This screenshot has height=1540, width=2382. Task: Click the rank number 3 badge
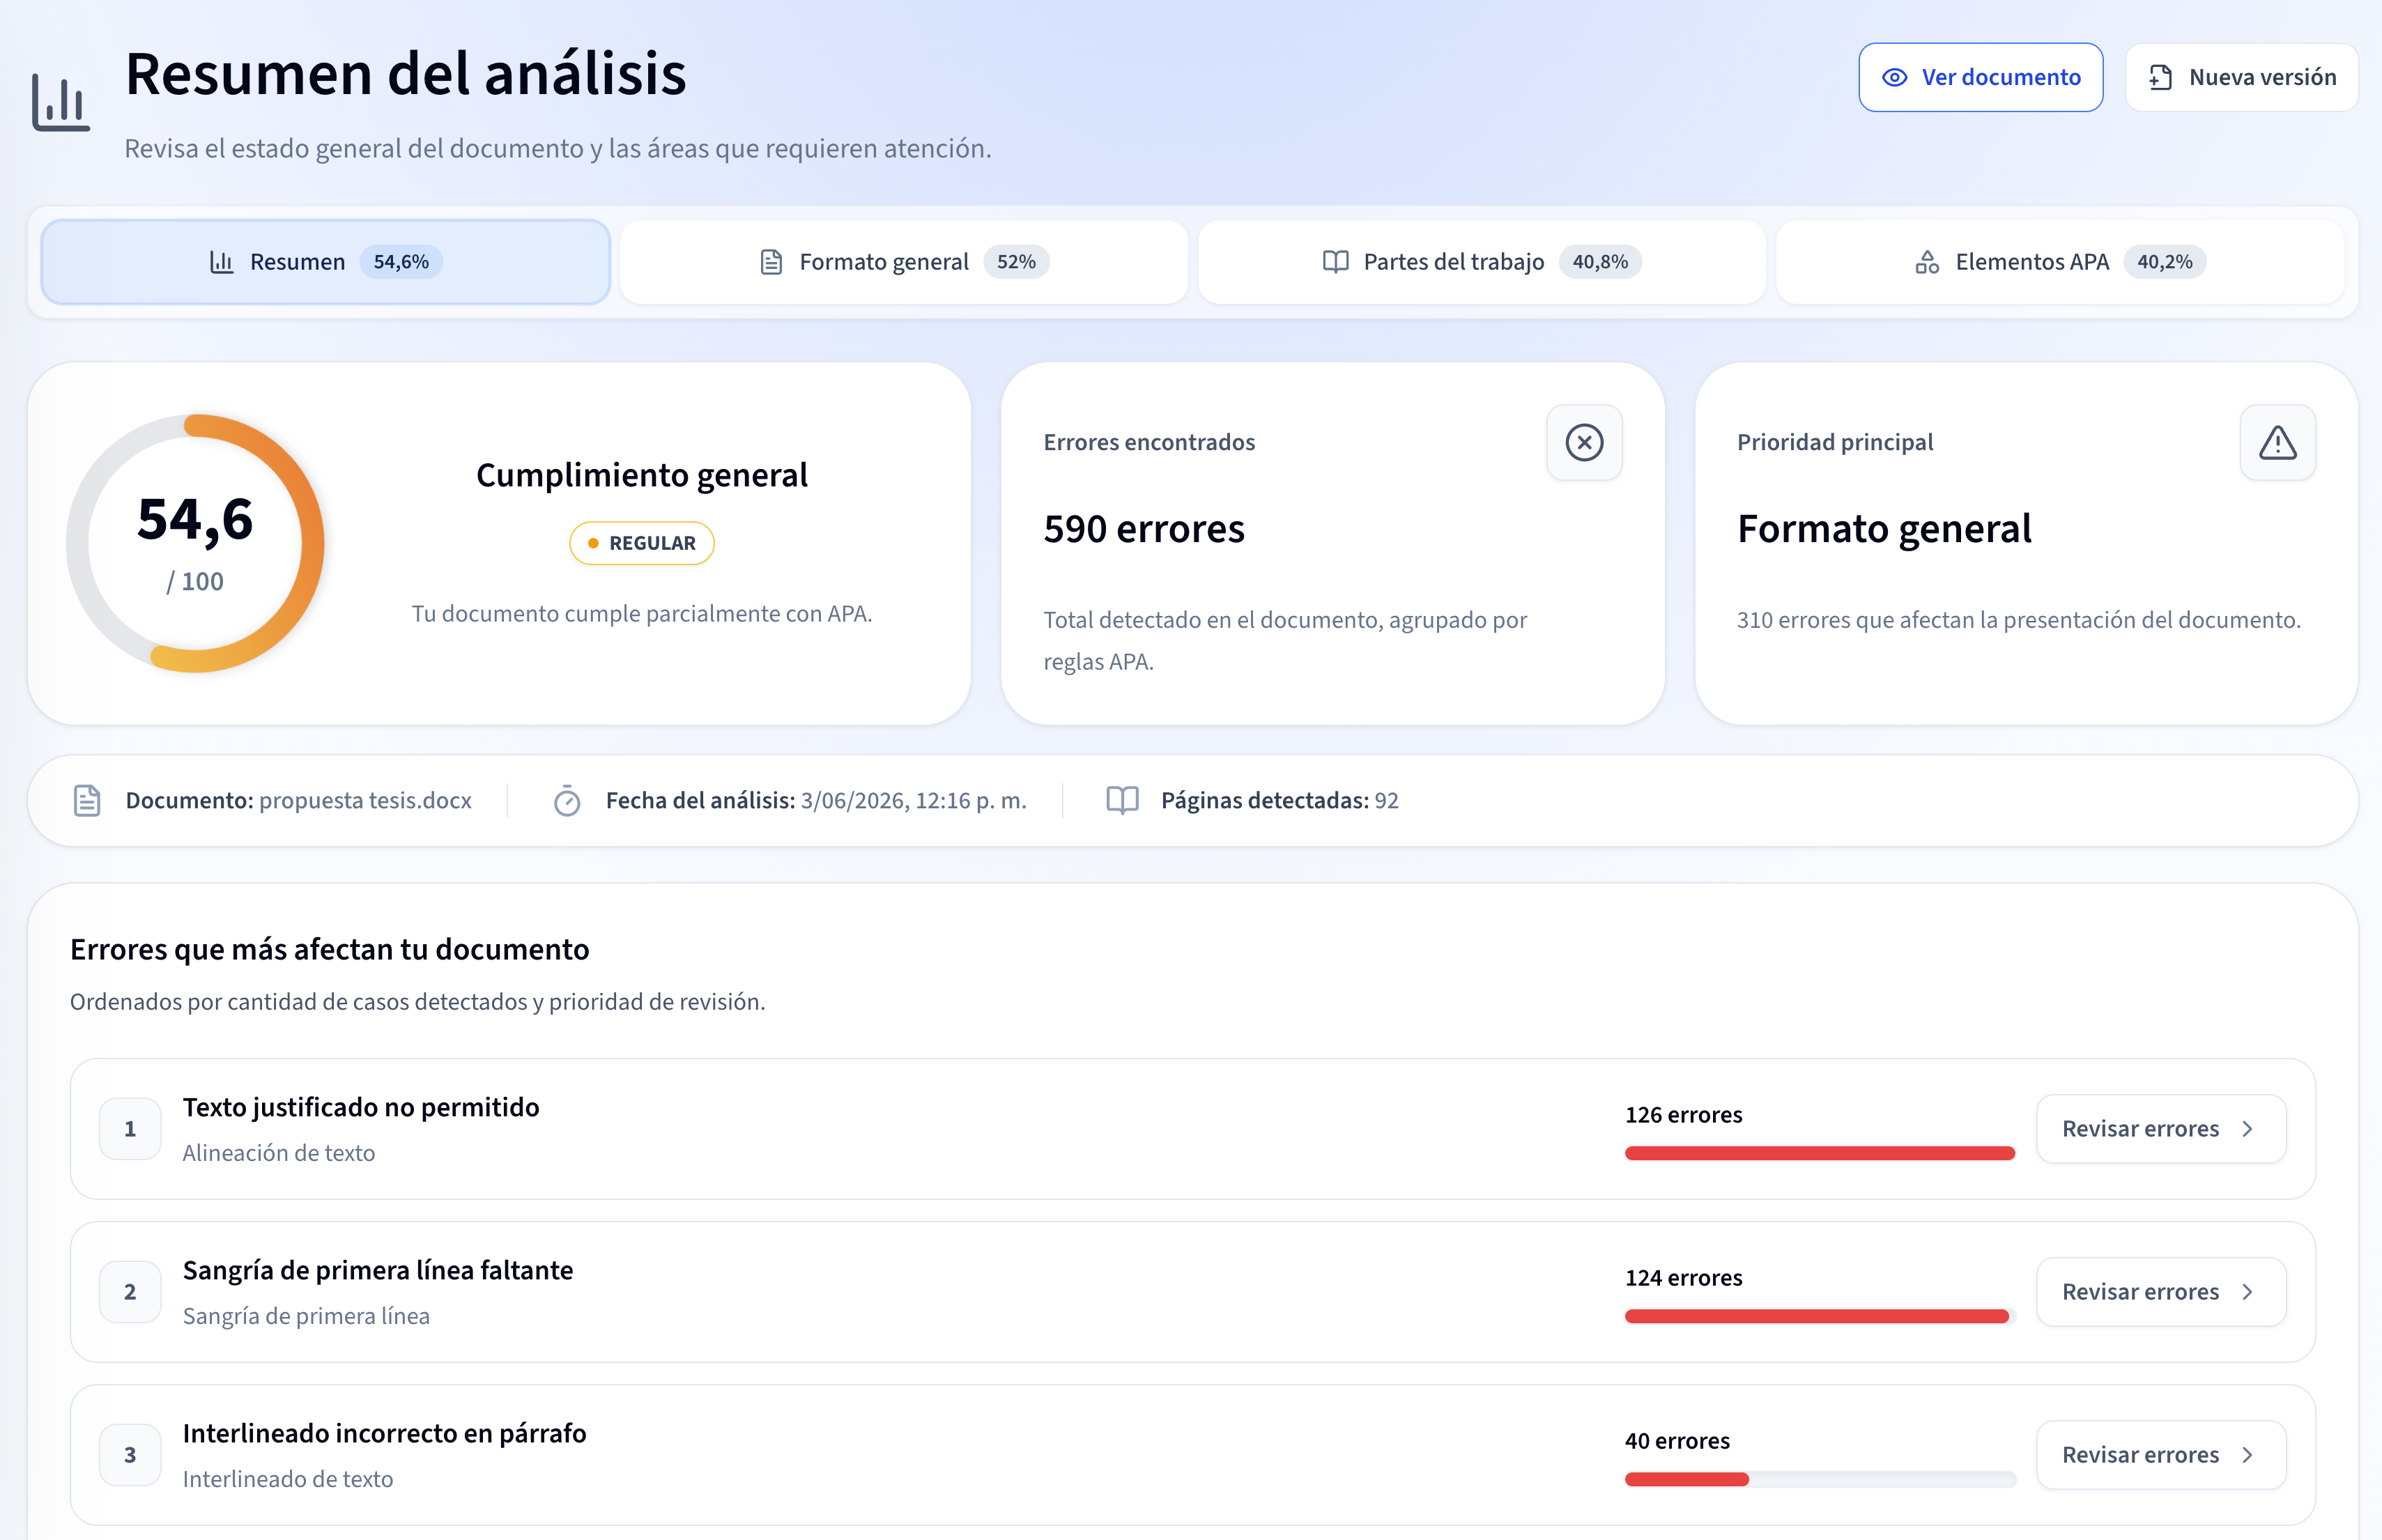pyautogui.click(x=130, y=1455)
